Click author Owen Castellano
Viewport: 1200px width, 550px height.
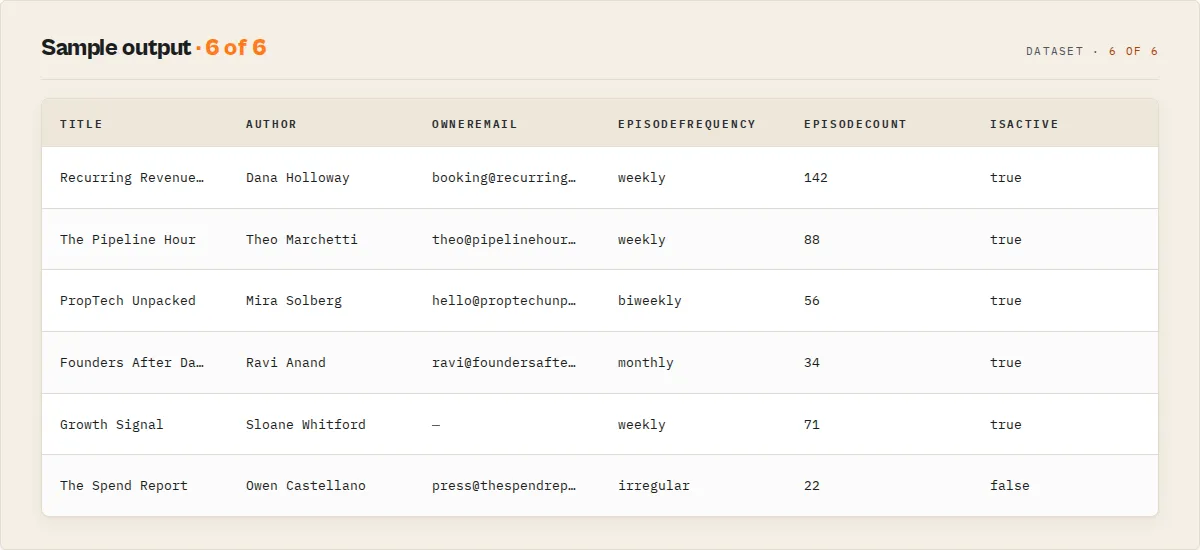click(306, 486)
